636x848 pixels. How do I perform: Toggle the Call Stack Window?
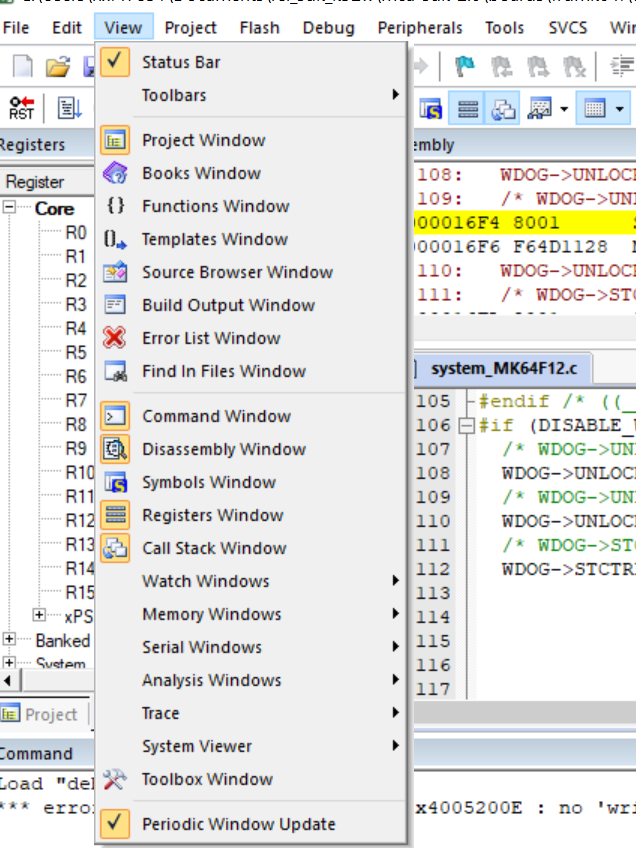tap(214, 548)
